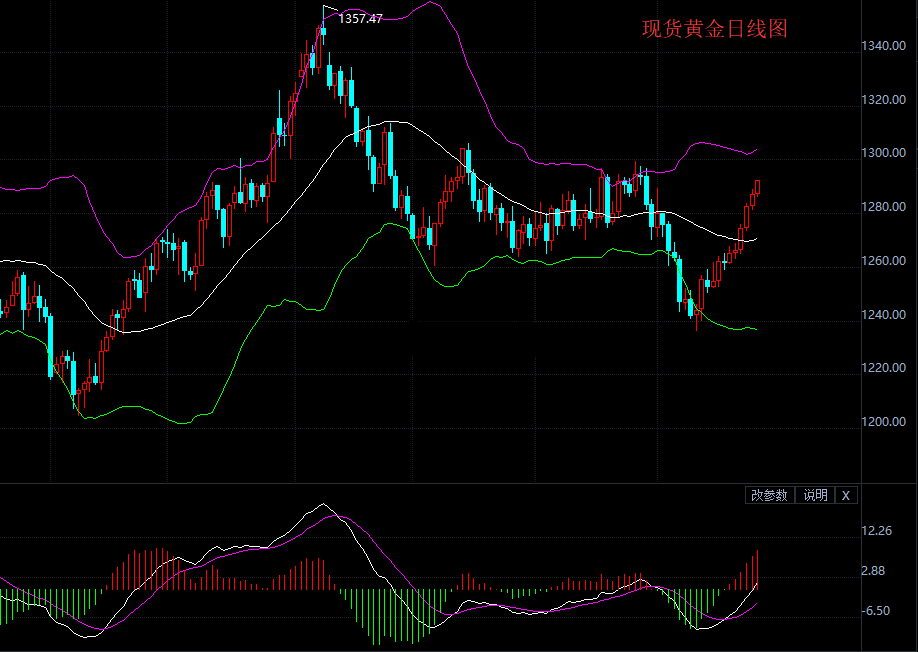This screenshot has width=918, height=652.
Task: Click the 现货黄金日线图 chart title
Action: point(714,29)
